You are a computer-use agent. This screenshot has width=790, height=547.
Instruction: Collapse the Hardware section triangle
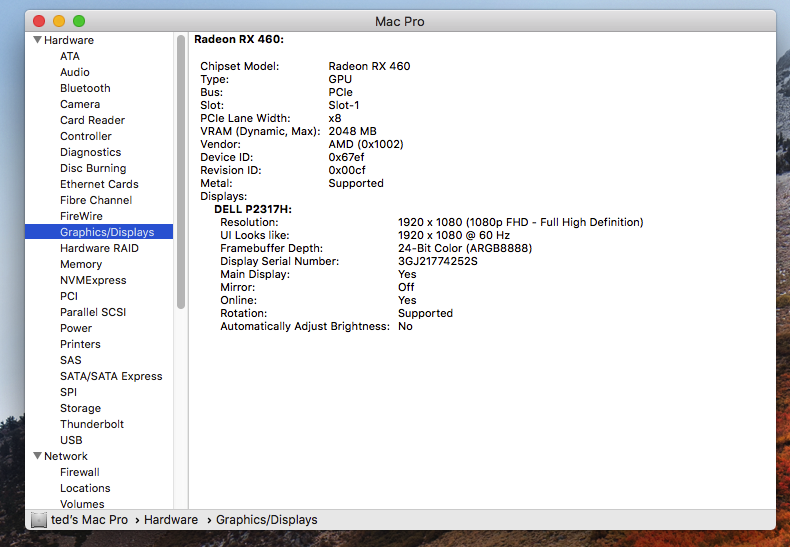click(37, 39)
